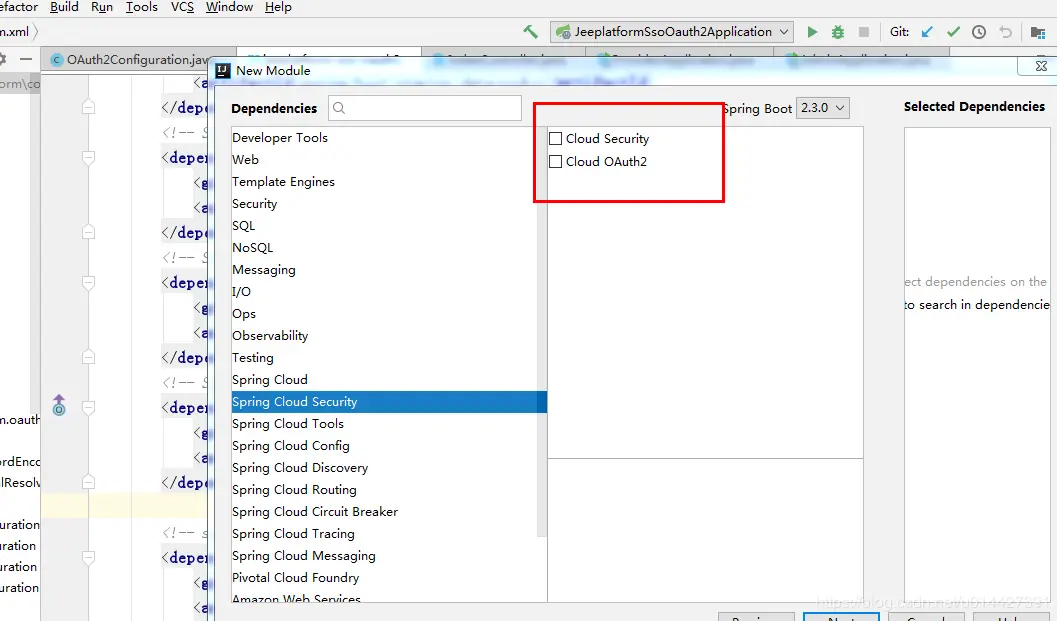Click the hide panel dash icon
Image resolution: width=1057 pixels, height=621 pixels.
pos(26,59)
